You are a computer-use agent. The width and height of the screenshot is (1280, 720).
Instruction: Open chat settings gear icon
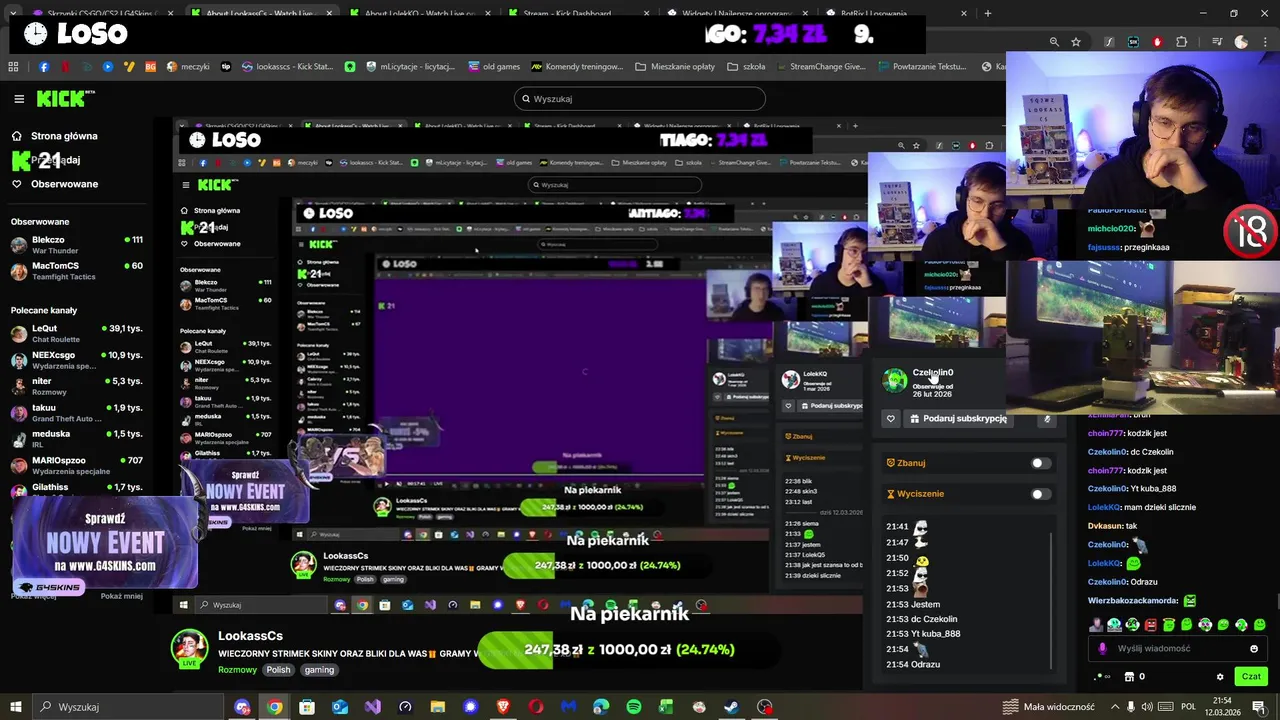tap(1219, 677)
